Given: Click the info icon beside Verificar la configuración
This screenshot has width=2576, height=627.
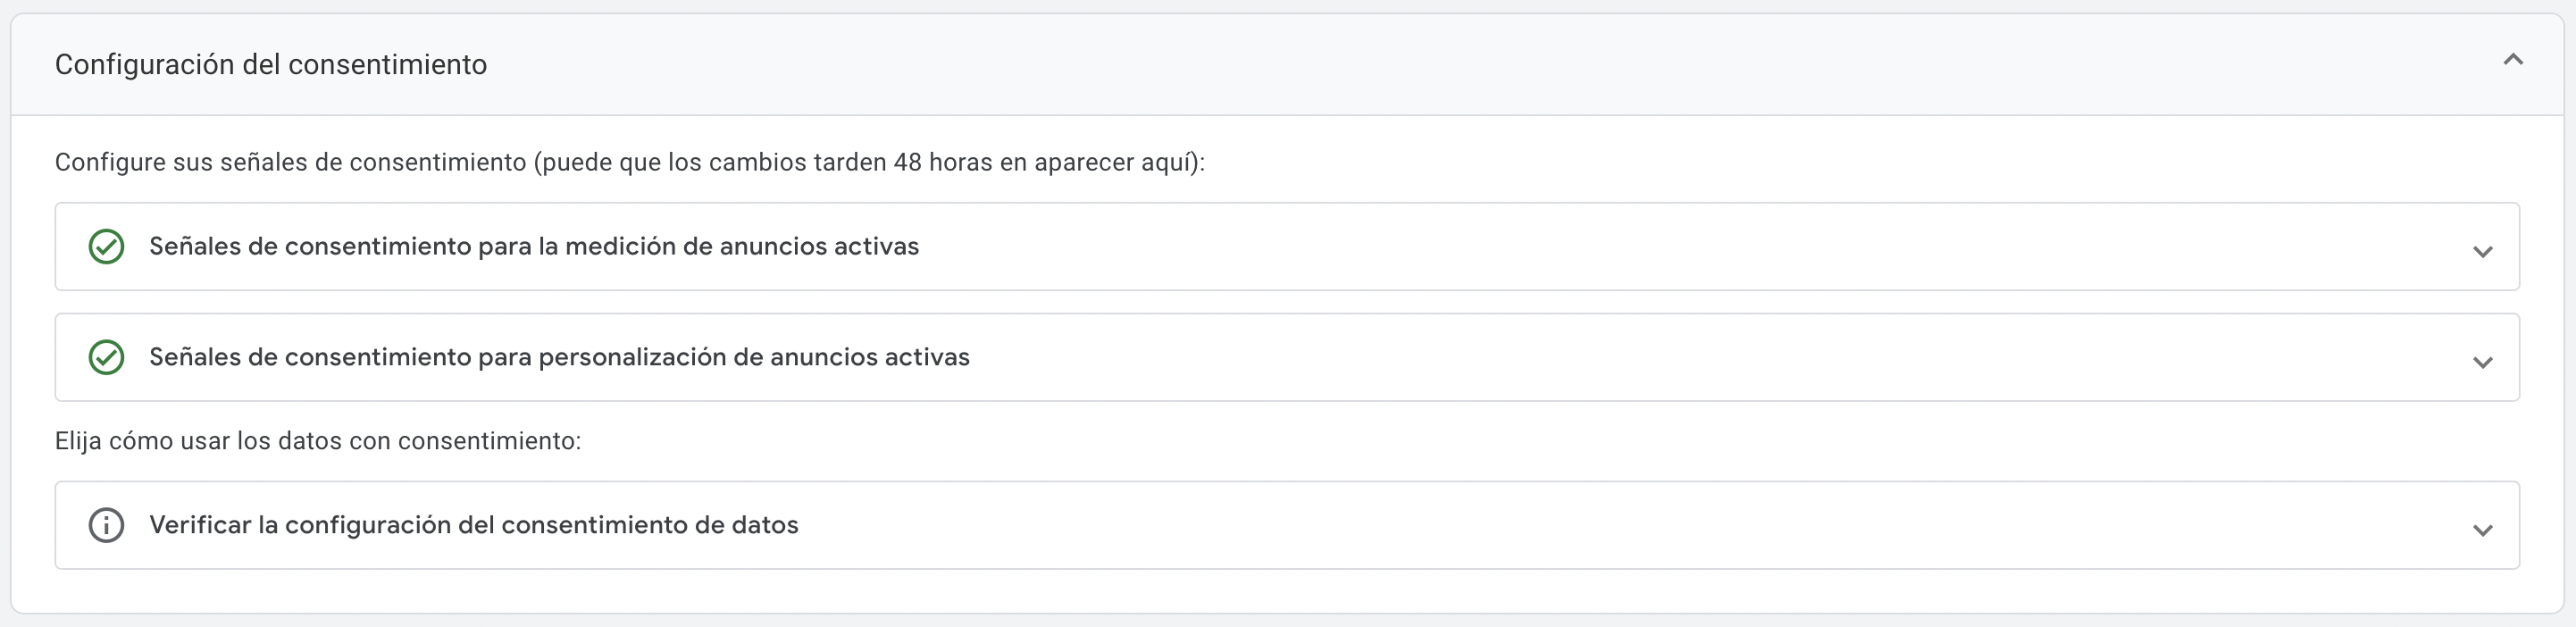Looking at the screenshot, I should coord(106,525).
